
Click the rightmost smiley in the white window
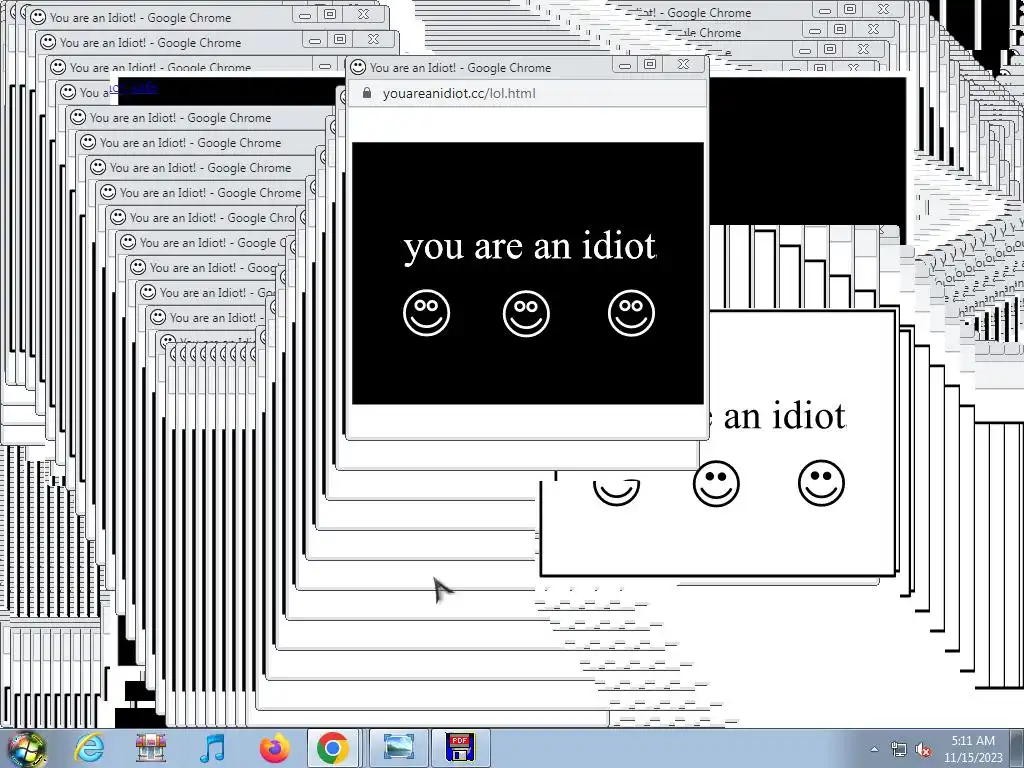coord(822,483)
